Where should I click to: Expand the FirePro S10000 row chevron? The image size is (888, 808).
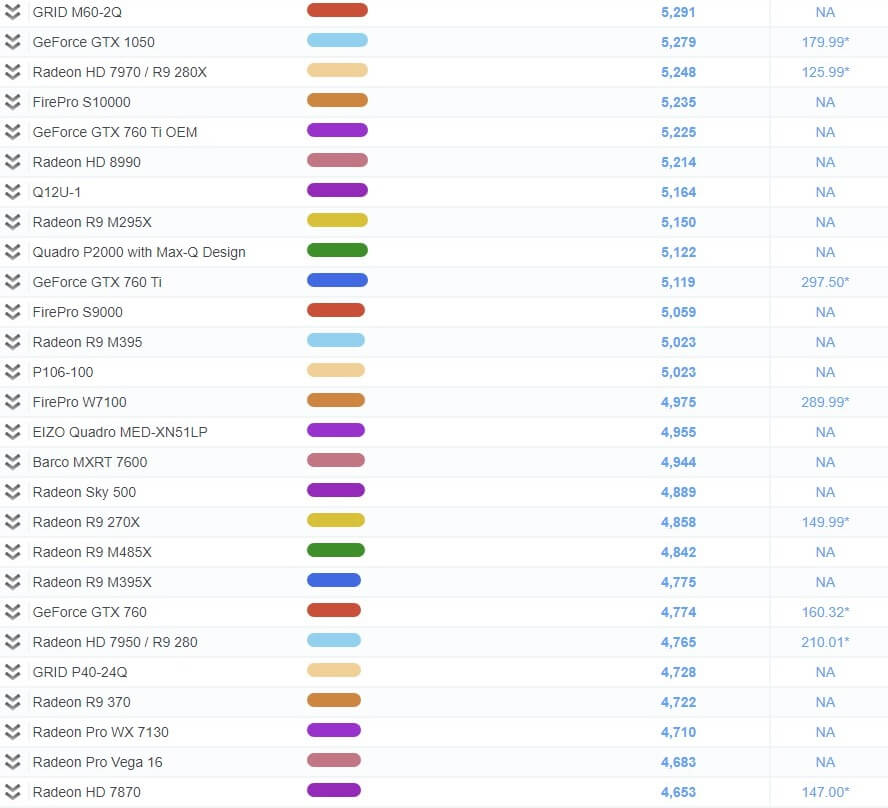[x=12, y=102]
